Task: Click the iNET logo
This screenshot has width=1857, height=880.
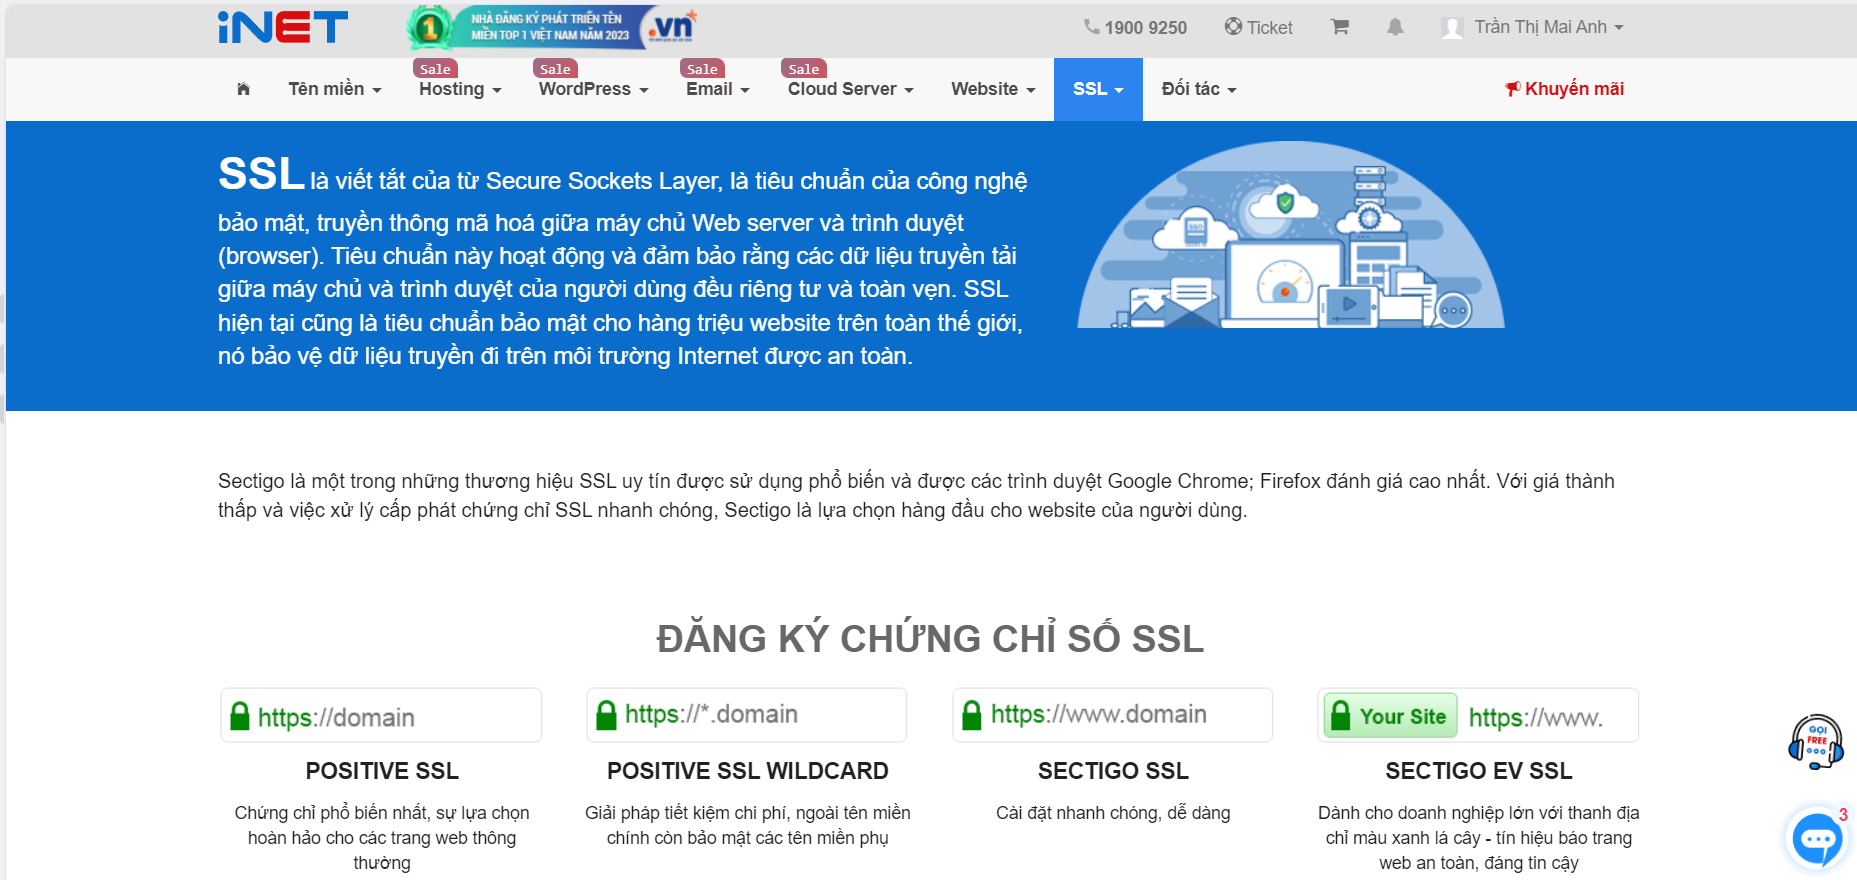Action: tap(283, 27)
